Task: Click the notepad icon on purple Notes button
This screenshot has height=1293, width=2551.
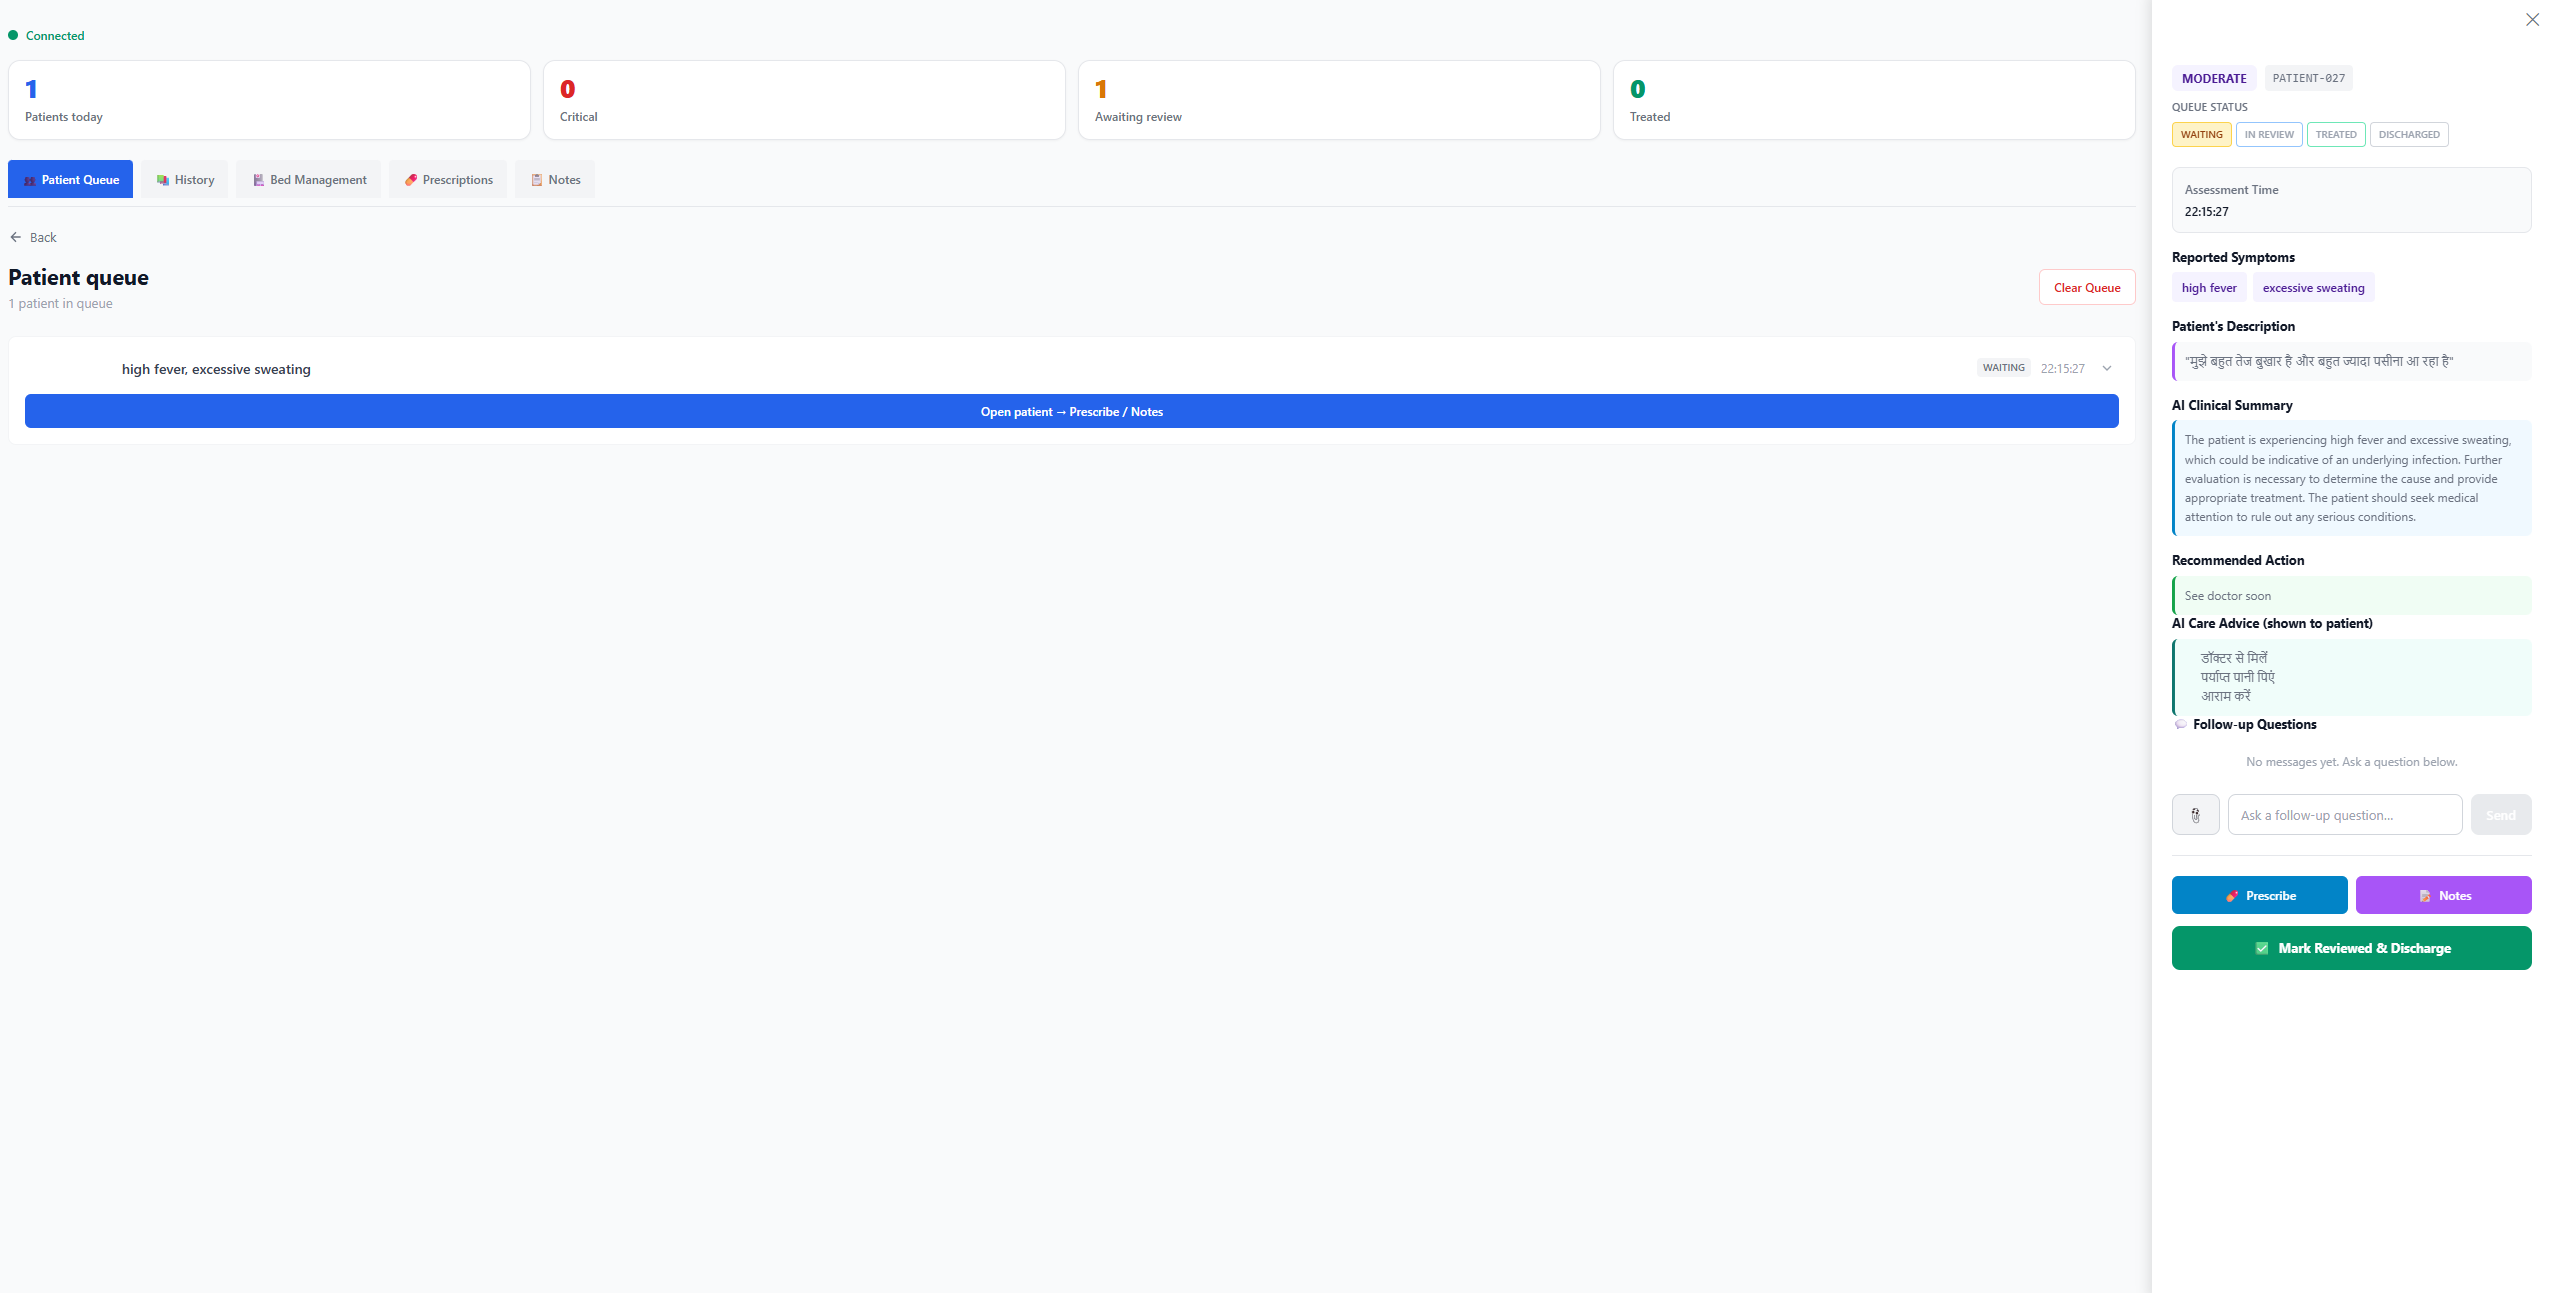Action: [2425, 896]
